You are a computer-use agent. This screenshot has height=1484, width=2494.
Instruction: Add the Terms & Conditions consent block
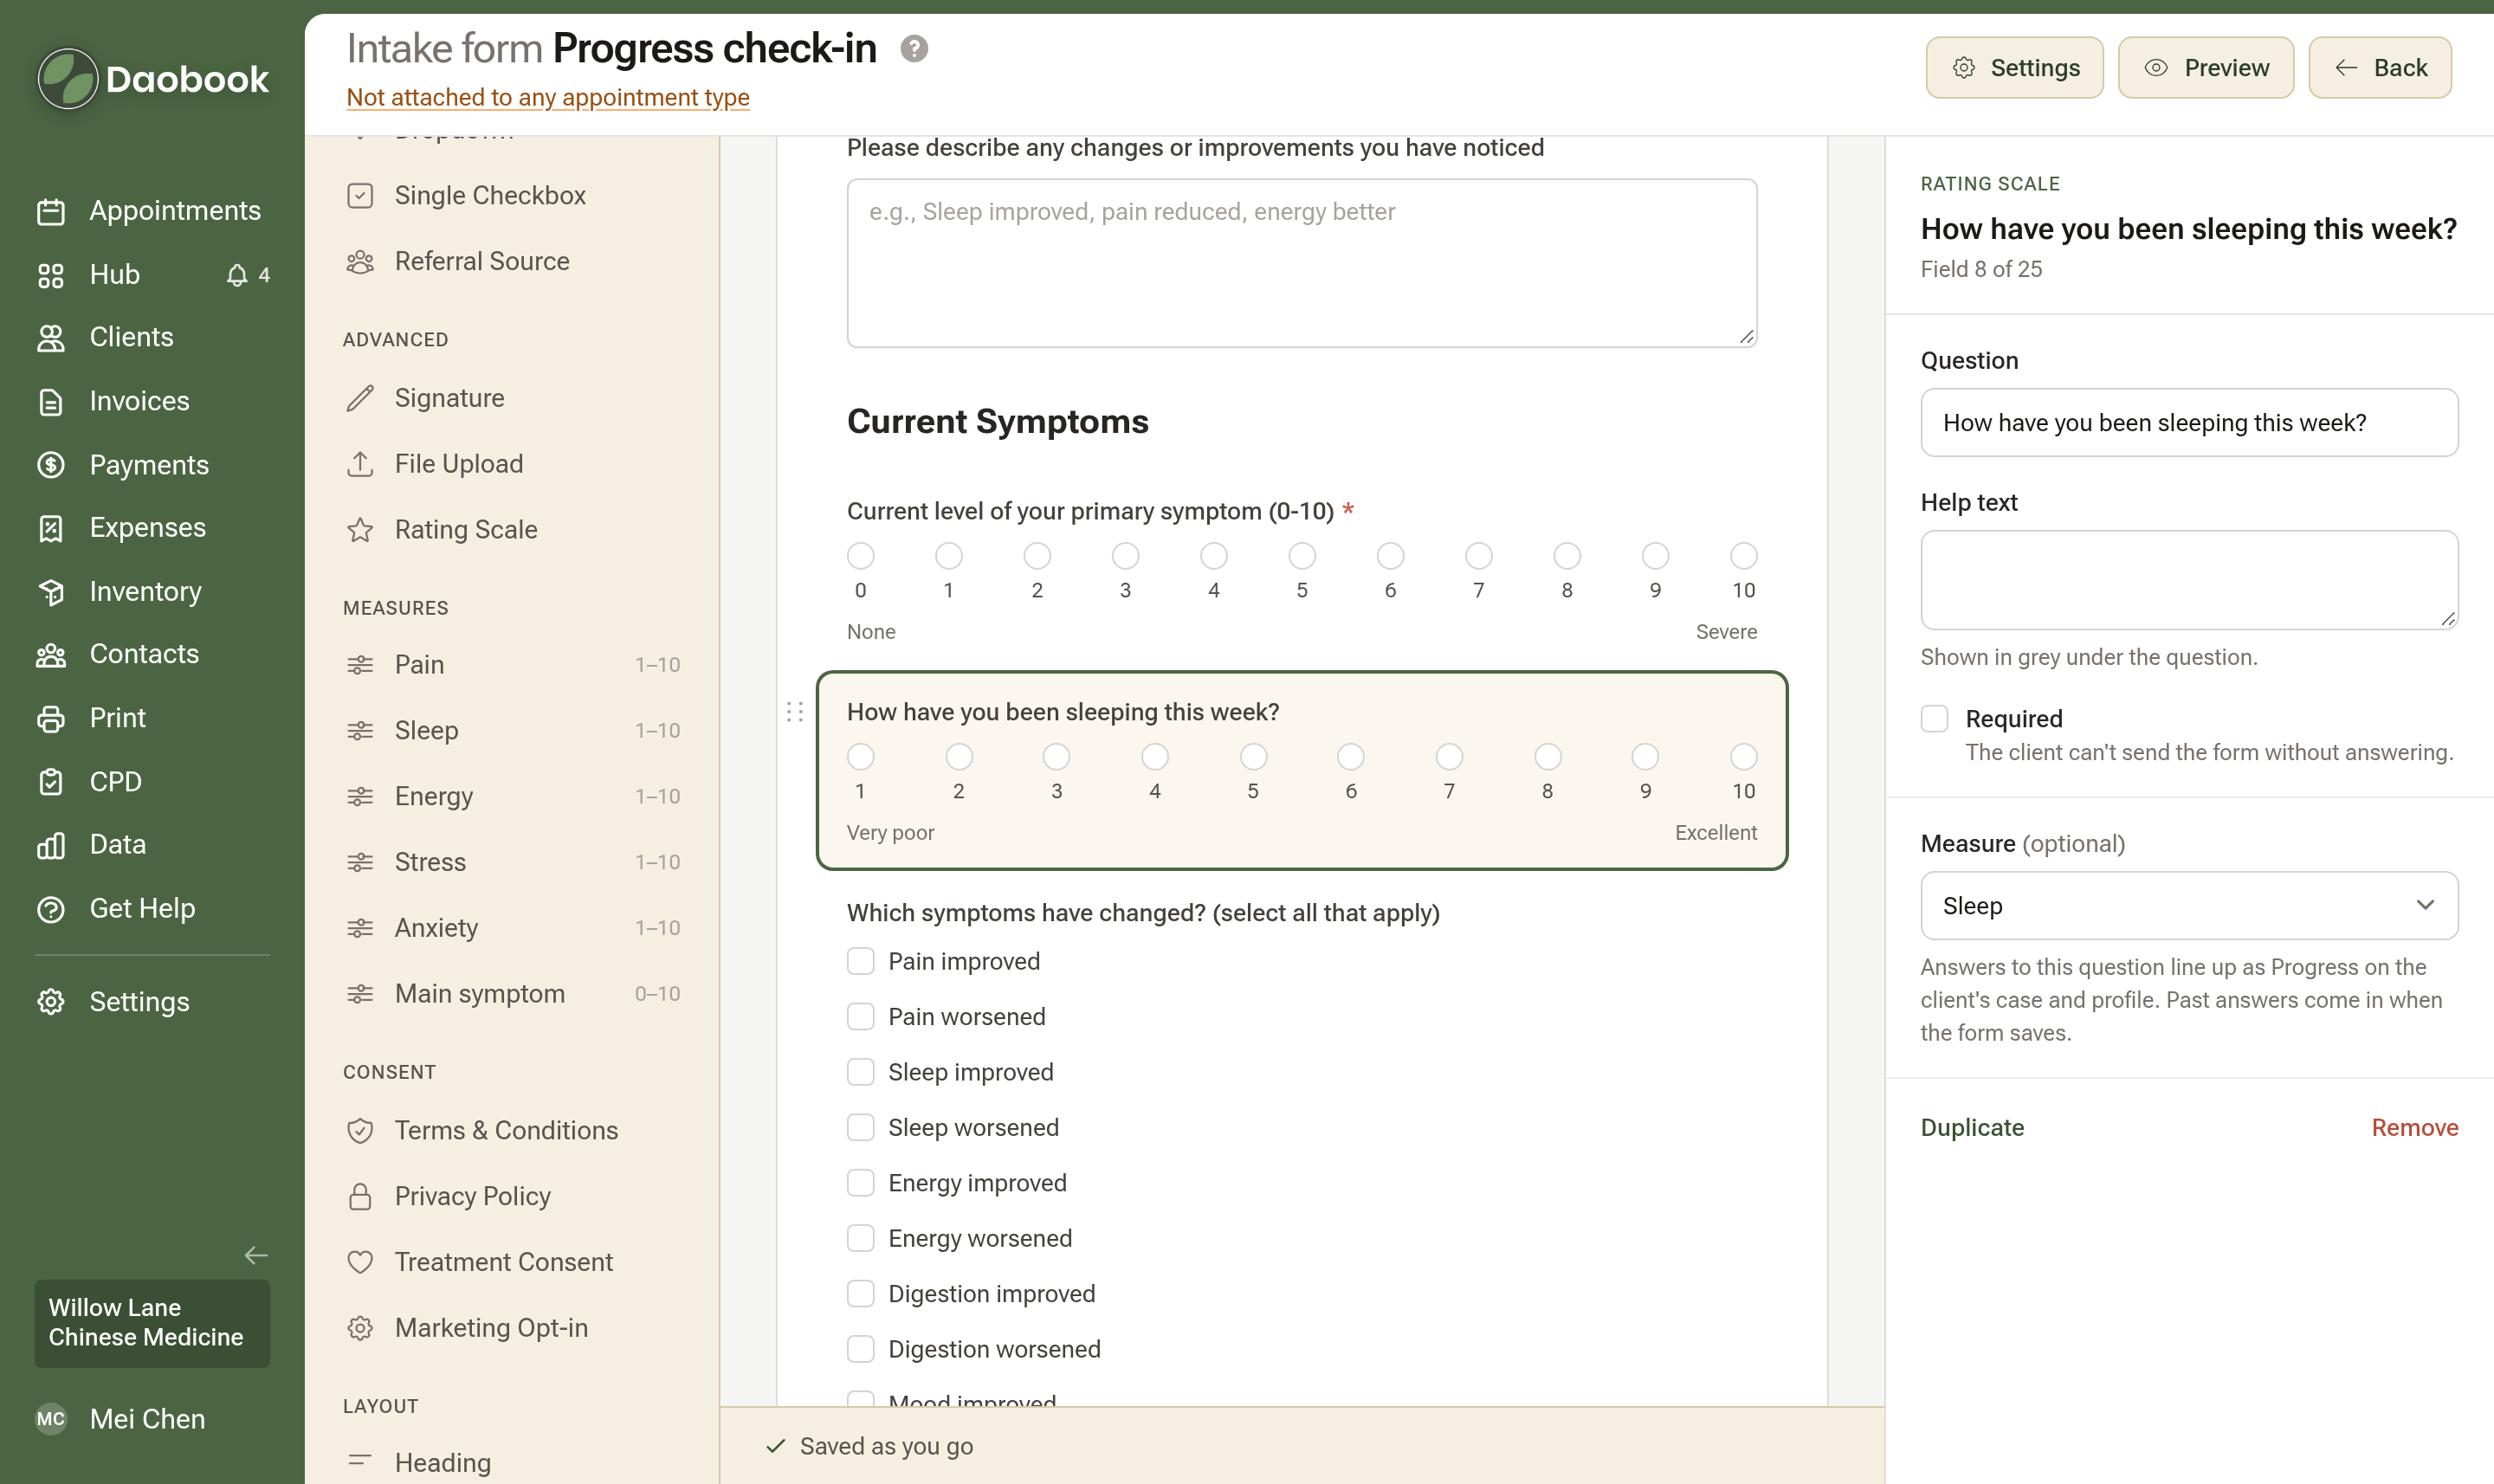click(x=513, y=1131)
